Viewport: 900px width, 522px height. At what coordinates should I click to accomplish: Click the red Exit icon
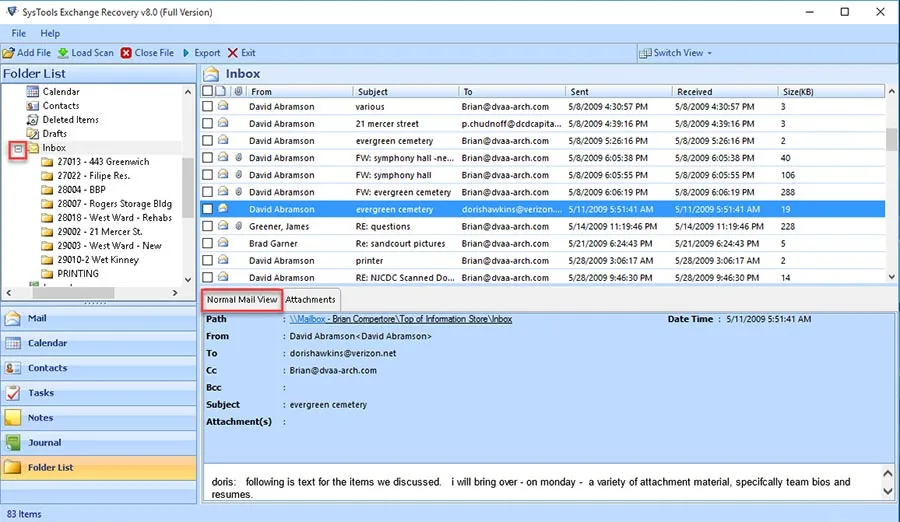(x=232, y=53)
